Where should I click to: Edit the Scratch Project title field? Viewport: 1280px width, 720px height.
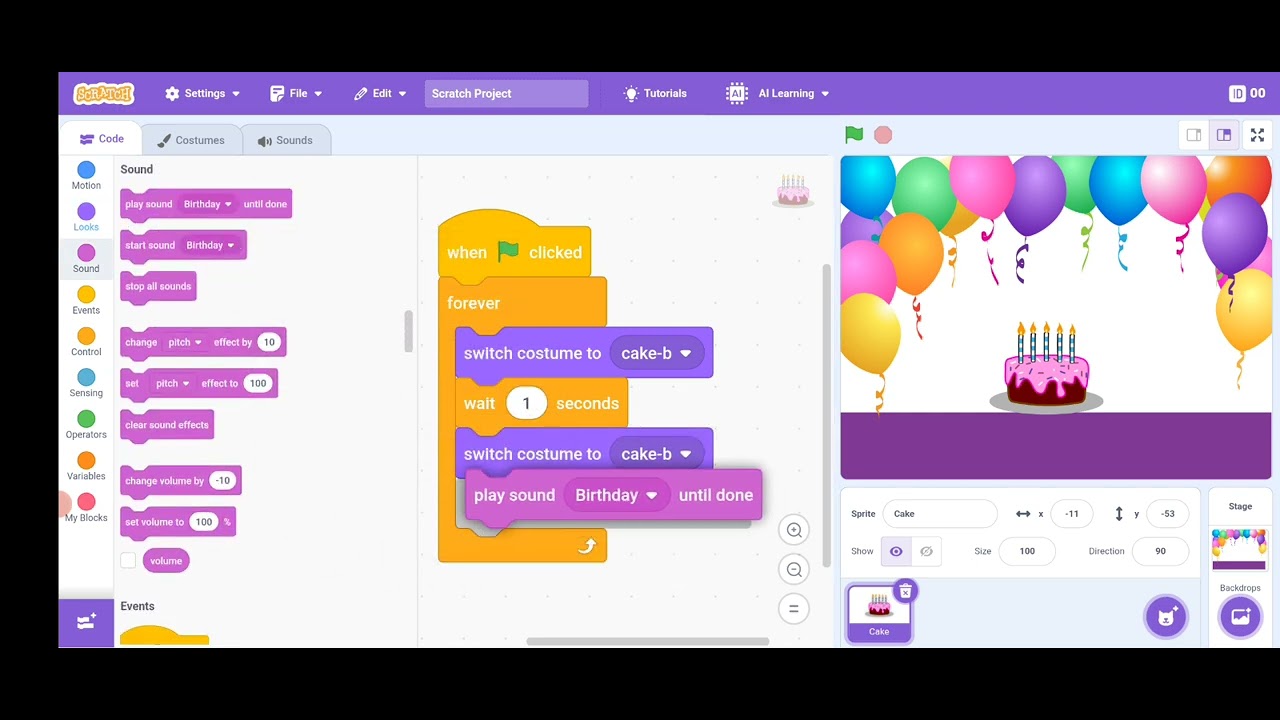506,93
